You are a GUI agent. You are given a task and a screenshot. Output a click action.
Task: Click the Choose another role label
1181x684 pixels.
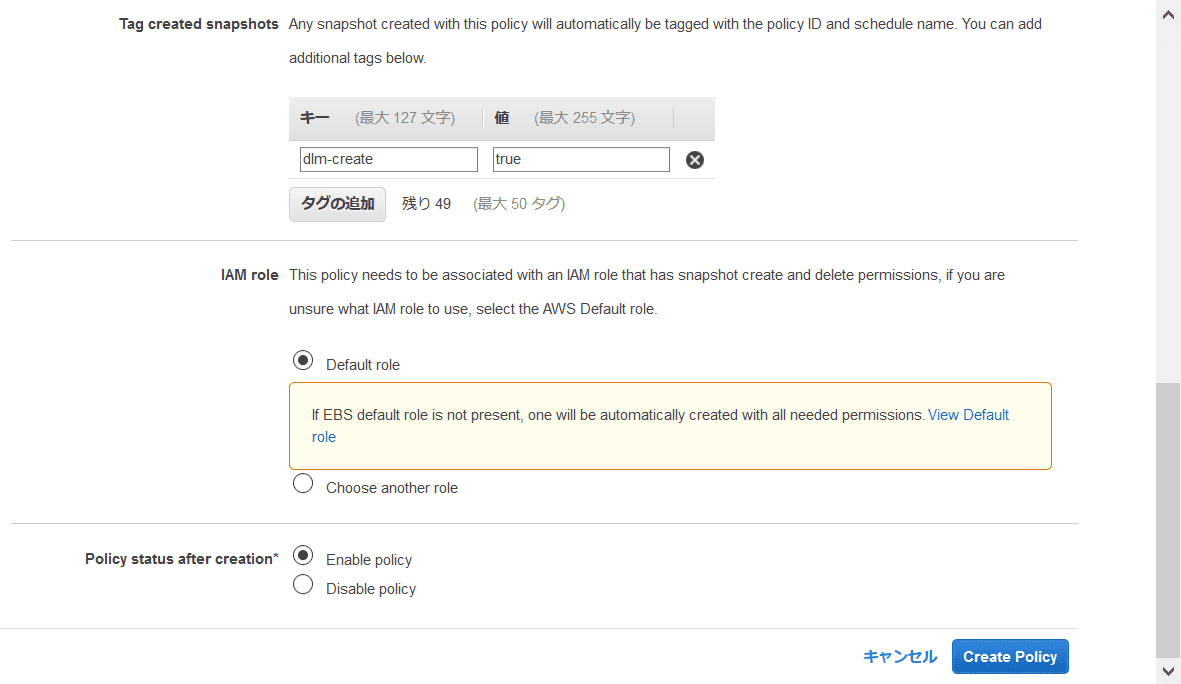(392, 488)
